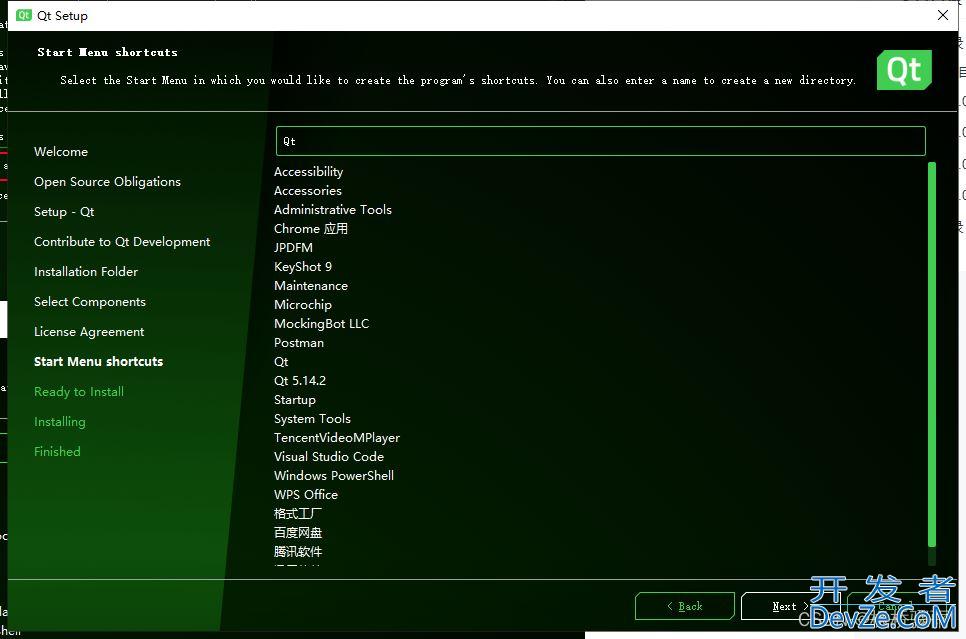Pick the 百度网盘 folder
Screen dimensions: 966x639
[x=298, y=533]
